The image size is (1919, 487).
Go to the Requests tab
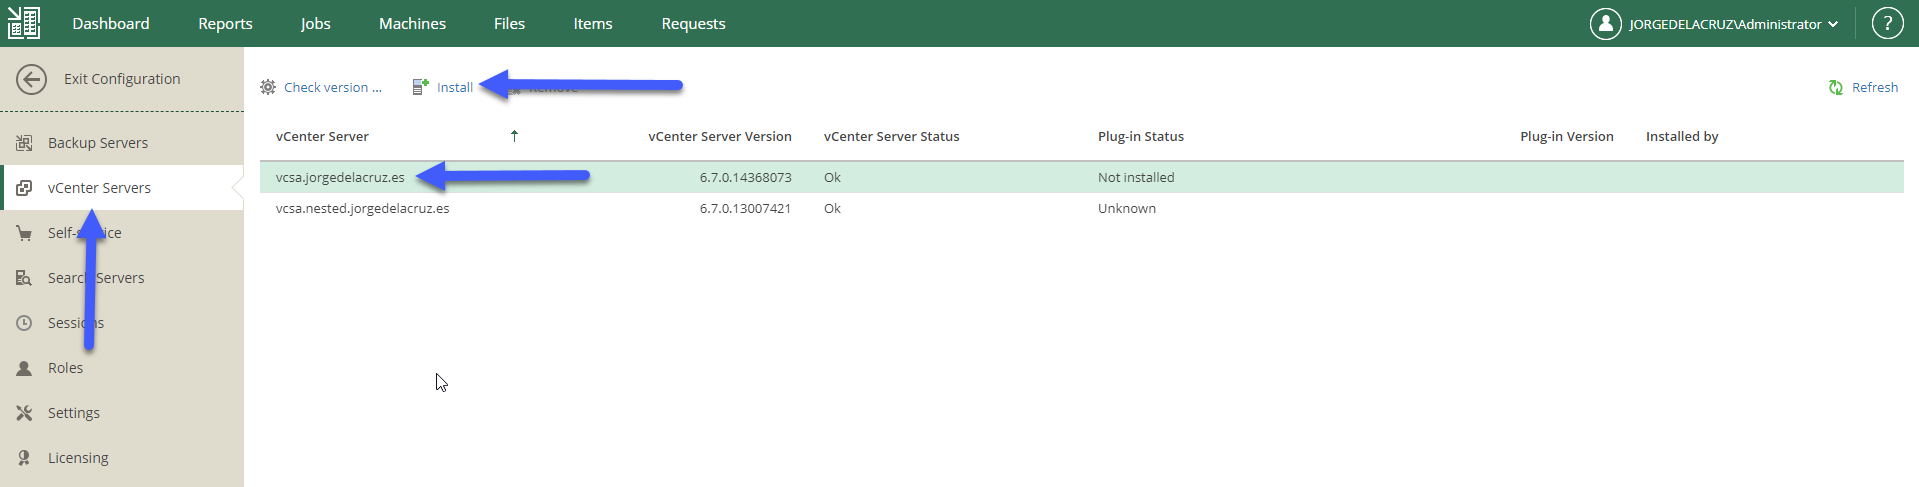click(693, 24)
